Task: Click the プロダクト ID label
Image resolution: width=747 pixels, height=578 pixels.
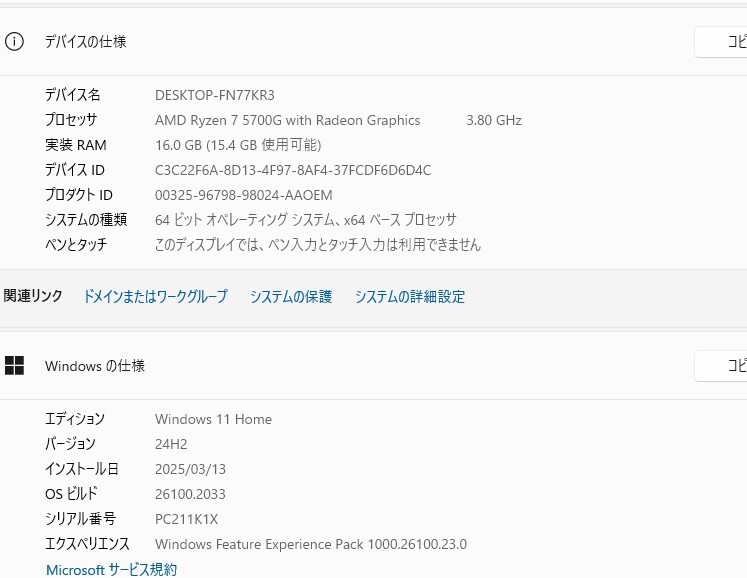Action: (x=79, y=194)
